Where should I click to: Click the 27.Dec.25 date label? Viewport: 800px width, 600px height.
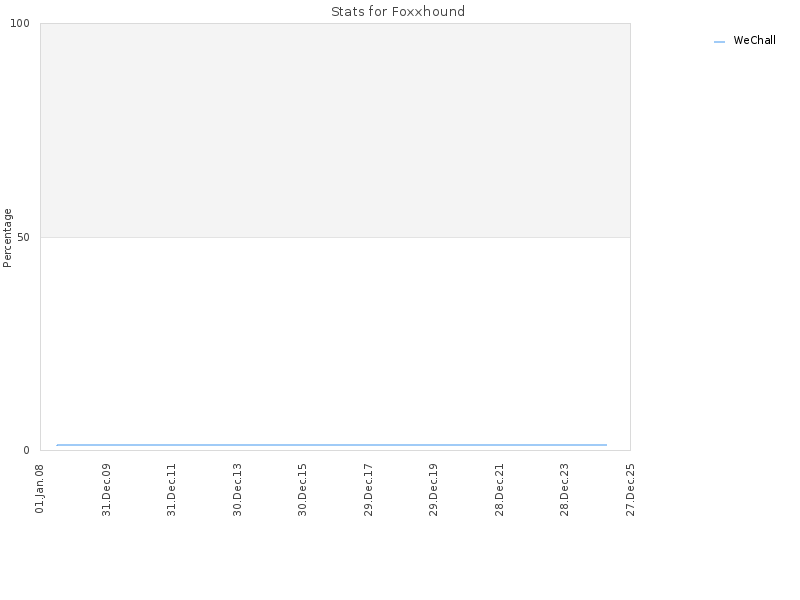click(630, 490)
